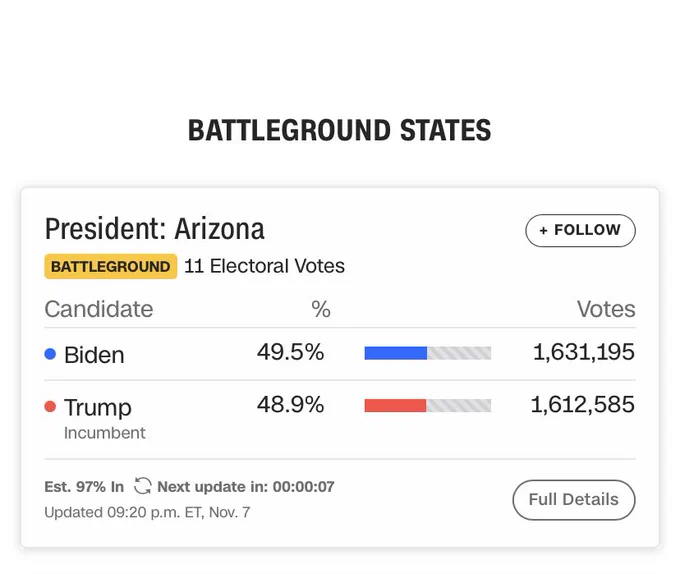Viewport: 680px width, 574px height.
Task: Click Biden's 1,631,195 vote count
Action: tap(584, 352)
